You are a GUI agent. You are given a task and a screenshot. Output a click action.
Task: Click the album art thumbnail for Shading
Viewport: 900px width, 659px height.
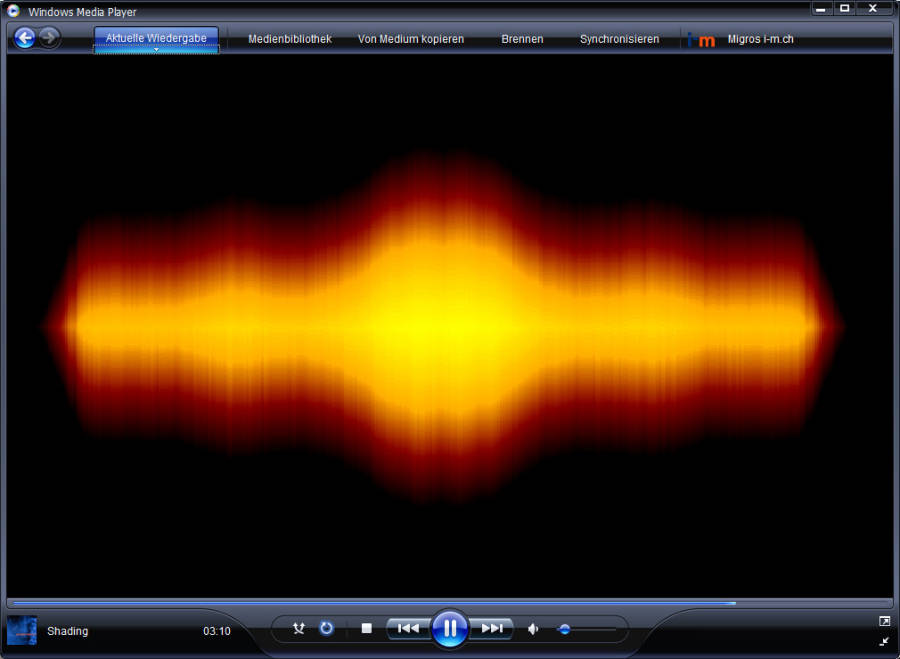(22, 631)
